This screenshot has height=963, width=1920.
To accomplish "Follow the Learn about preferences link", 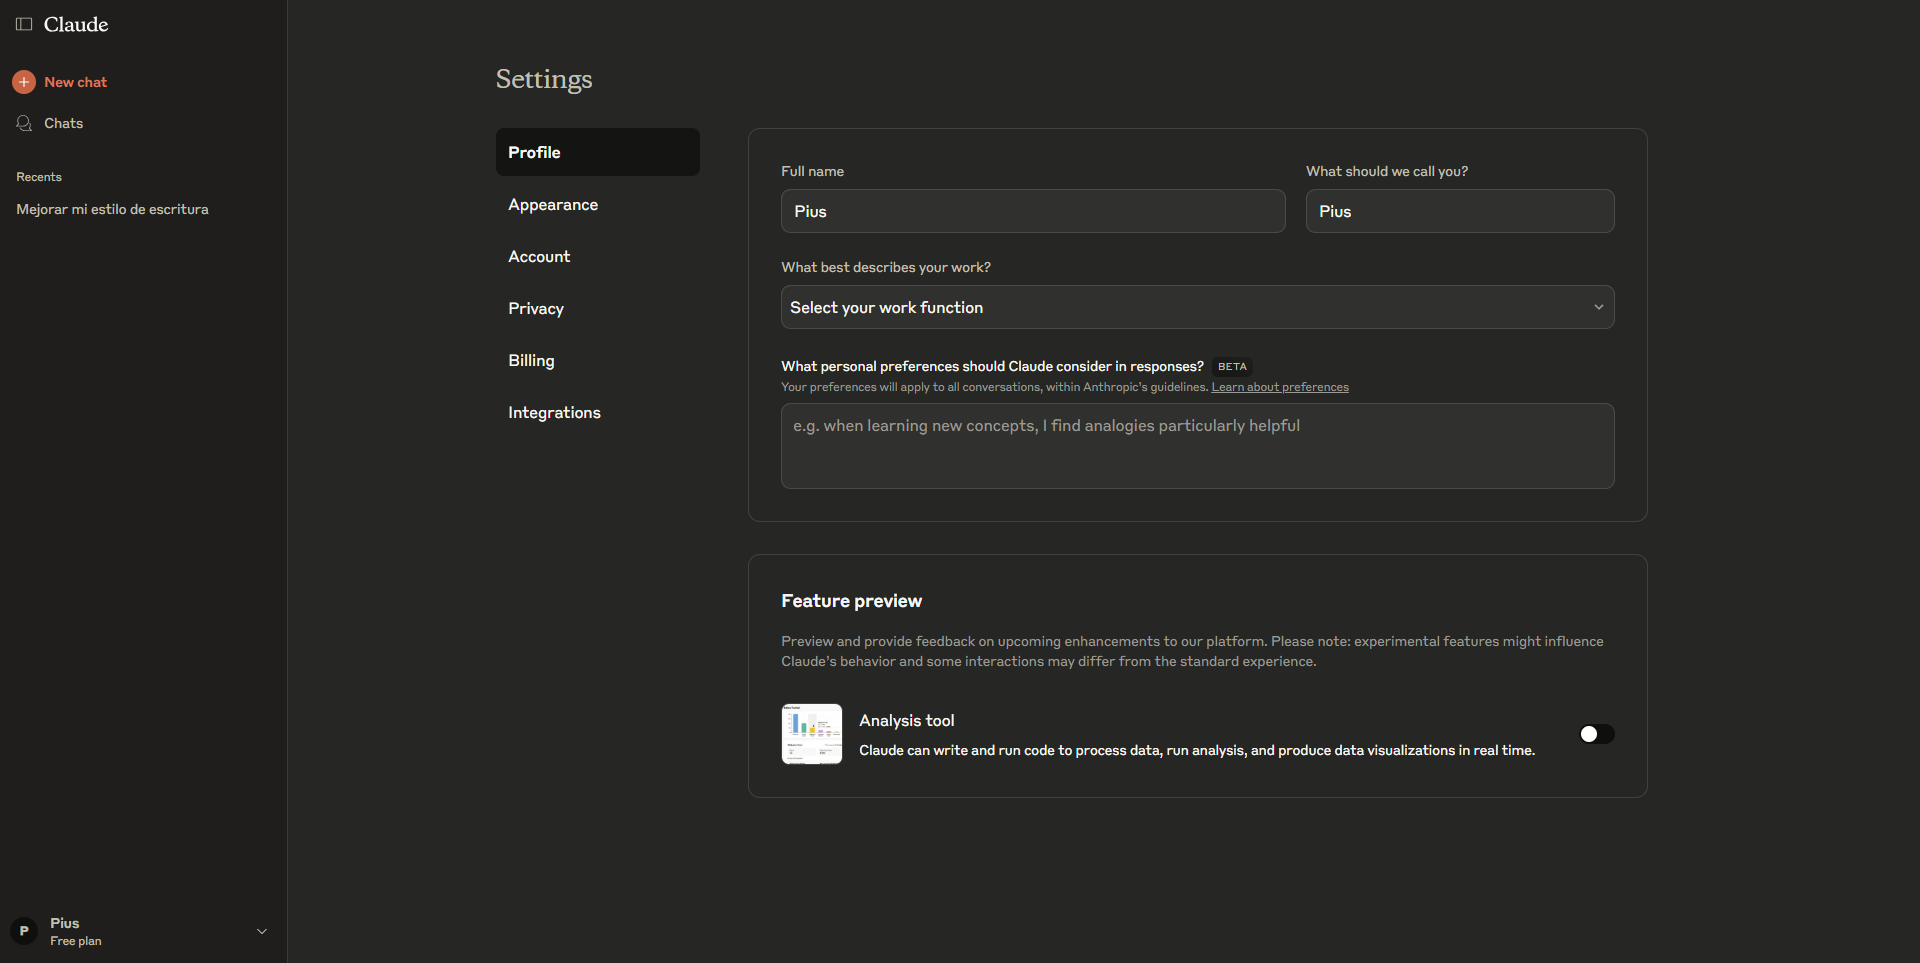I will (1279, 387).
